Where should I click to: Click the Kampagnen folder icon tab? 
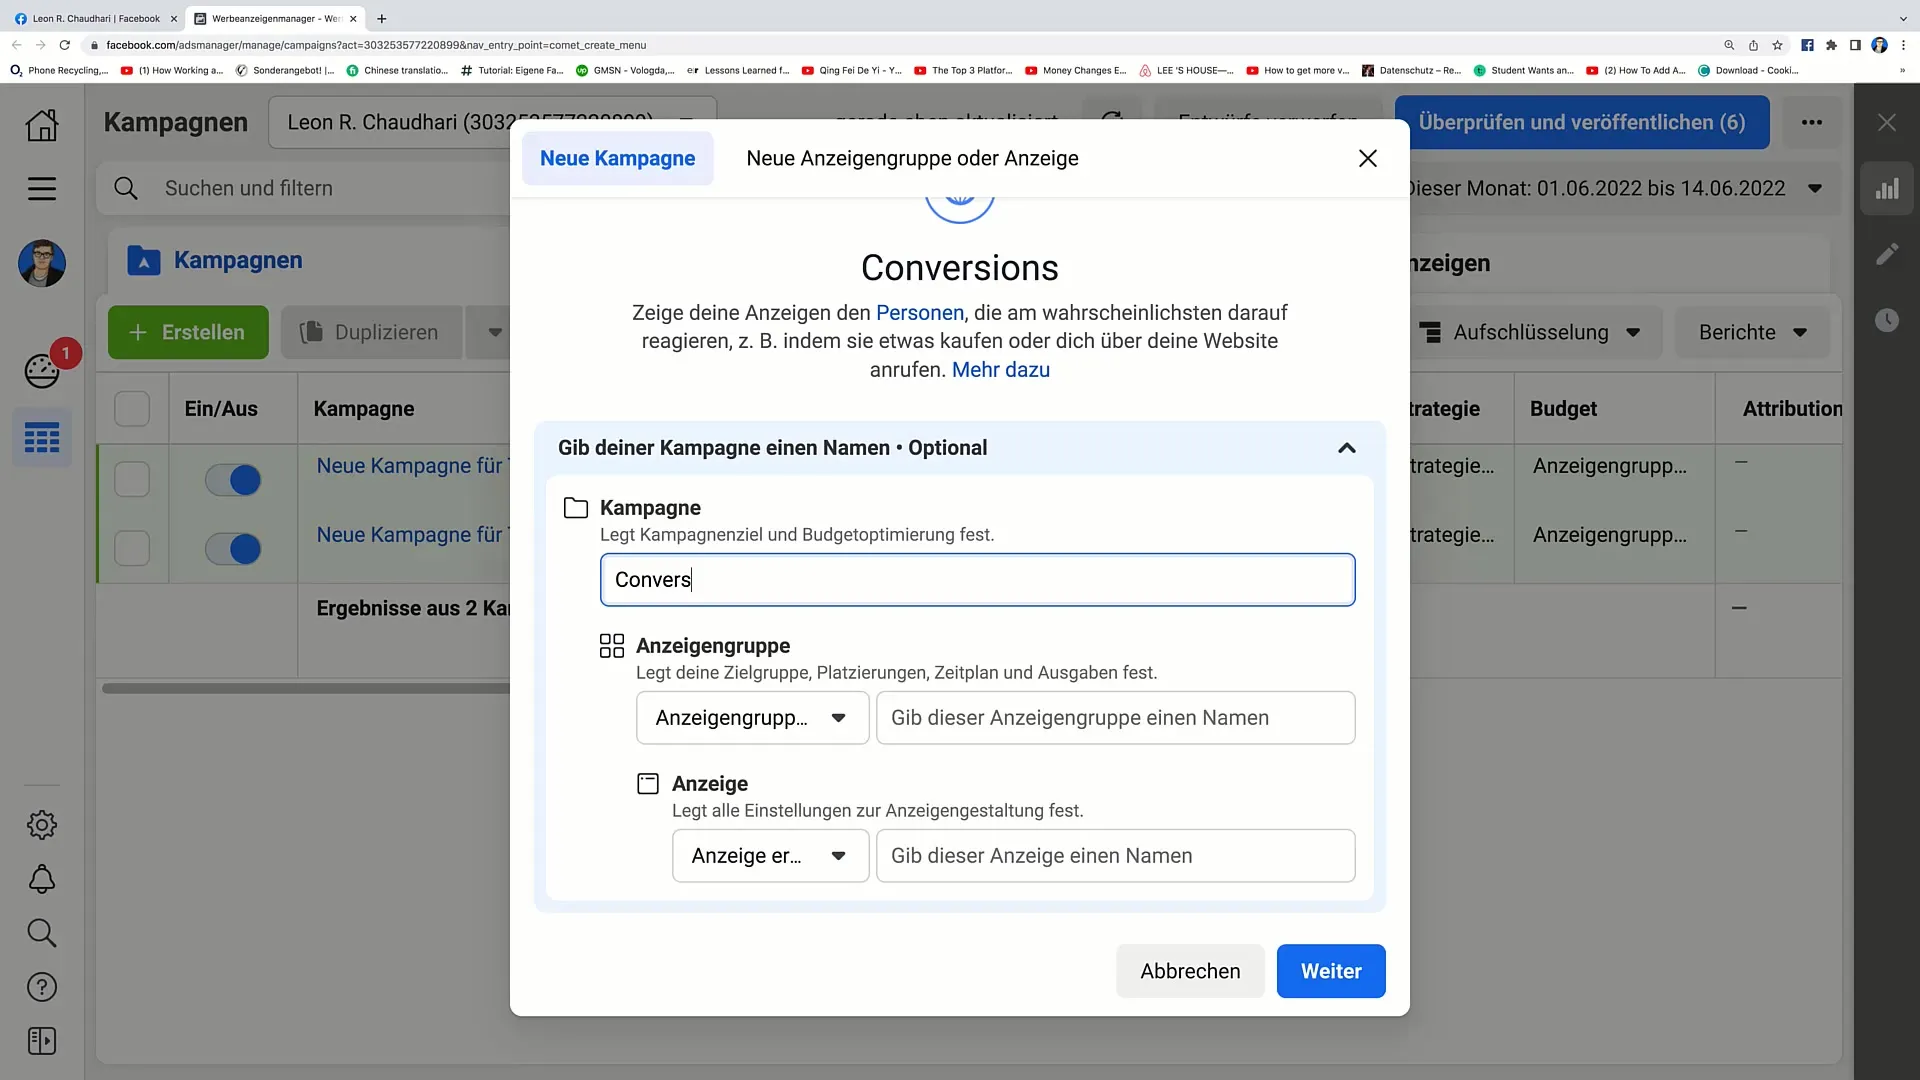pyautogui.click(x=144, y=261)
